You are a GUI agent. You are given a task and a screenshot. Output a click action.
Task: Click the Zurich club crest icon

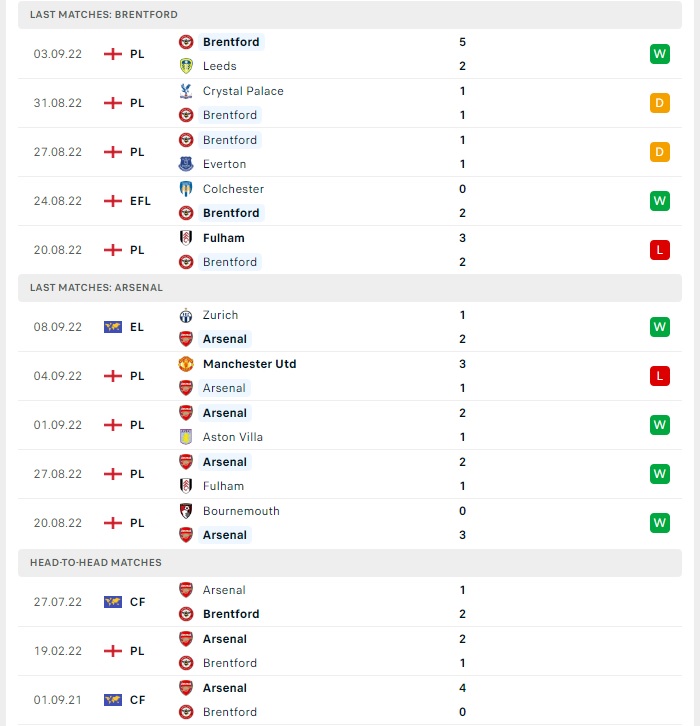(186, 315)
